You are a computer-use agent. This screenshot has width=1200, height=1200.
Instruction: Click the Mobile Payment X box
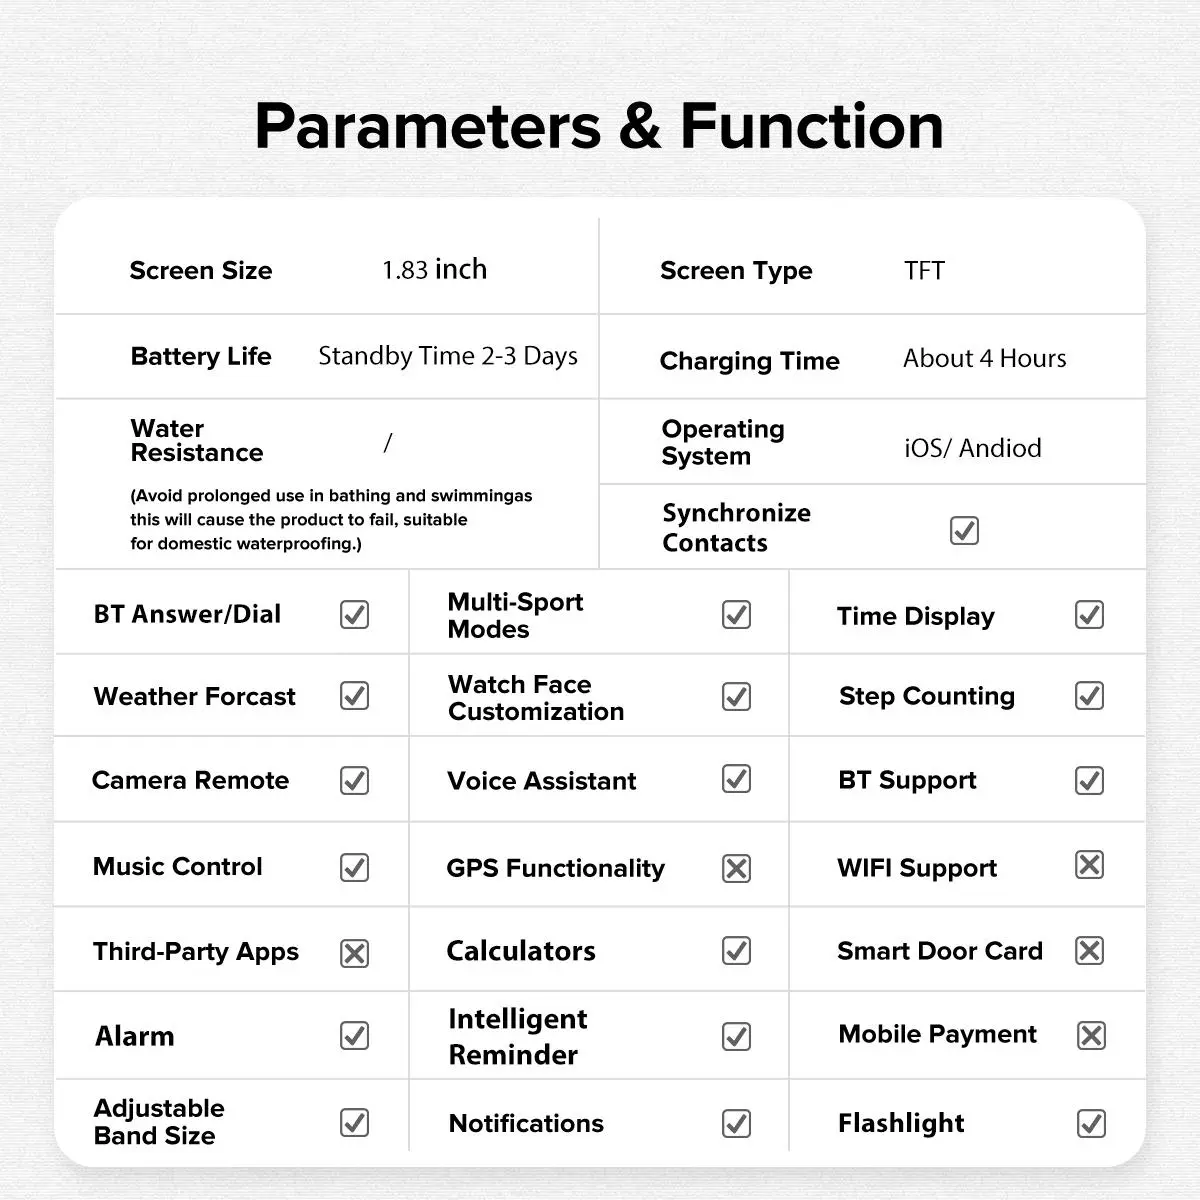(1091, 1035)
